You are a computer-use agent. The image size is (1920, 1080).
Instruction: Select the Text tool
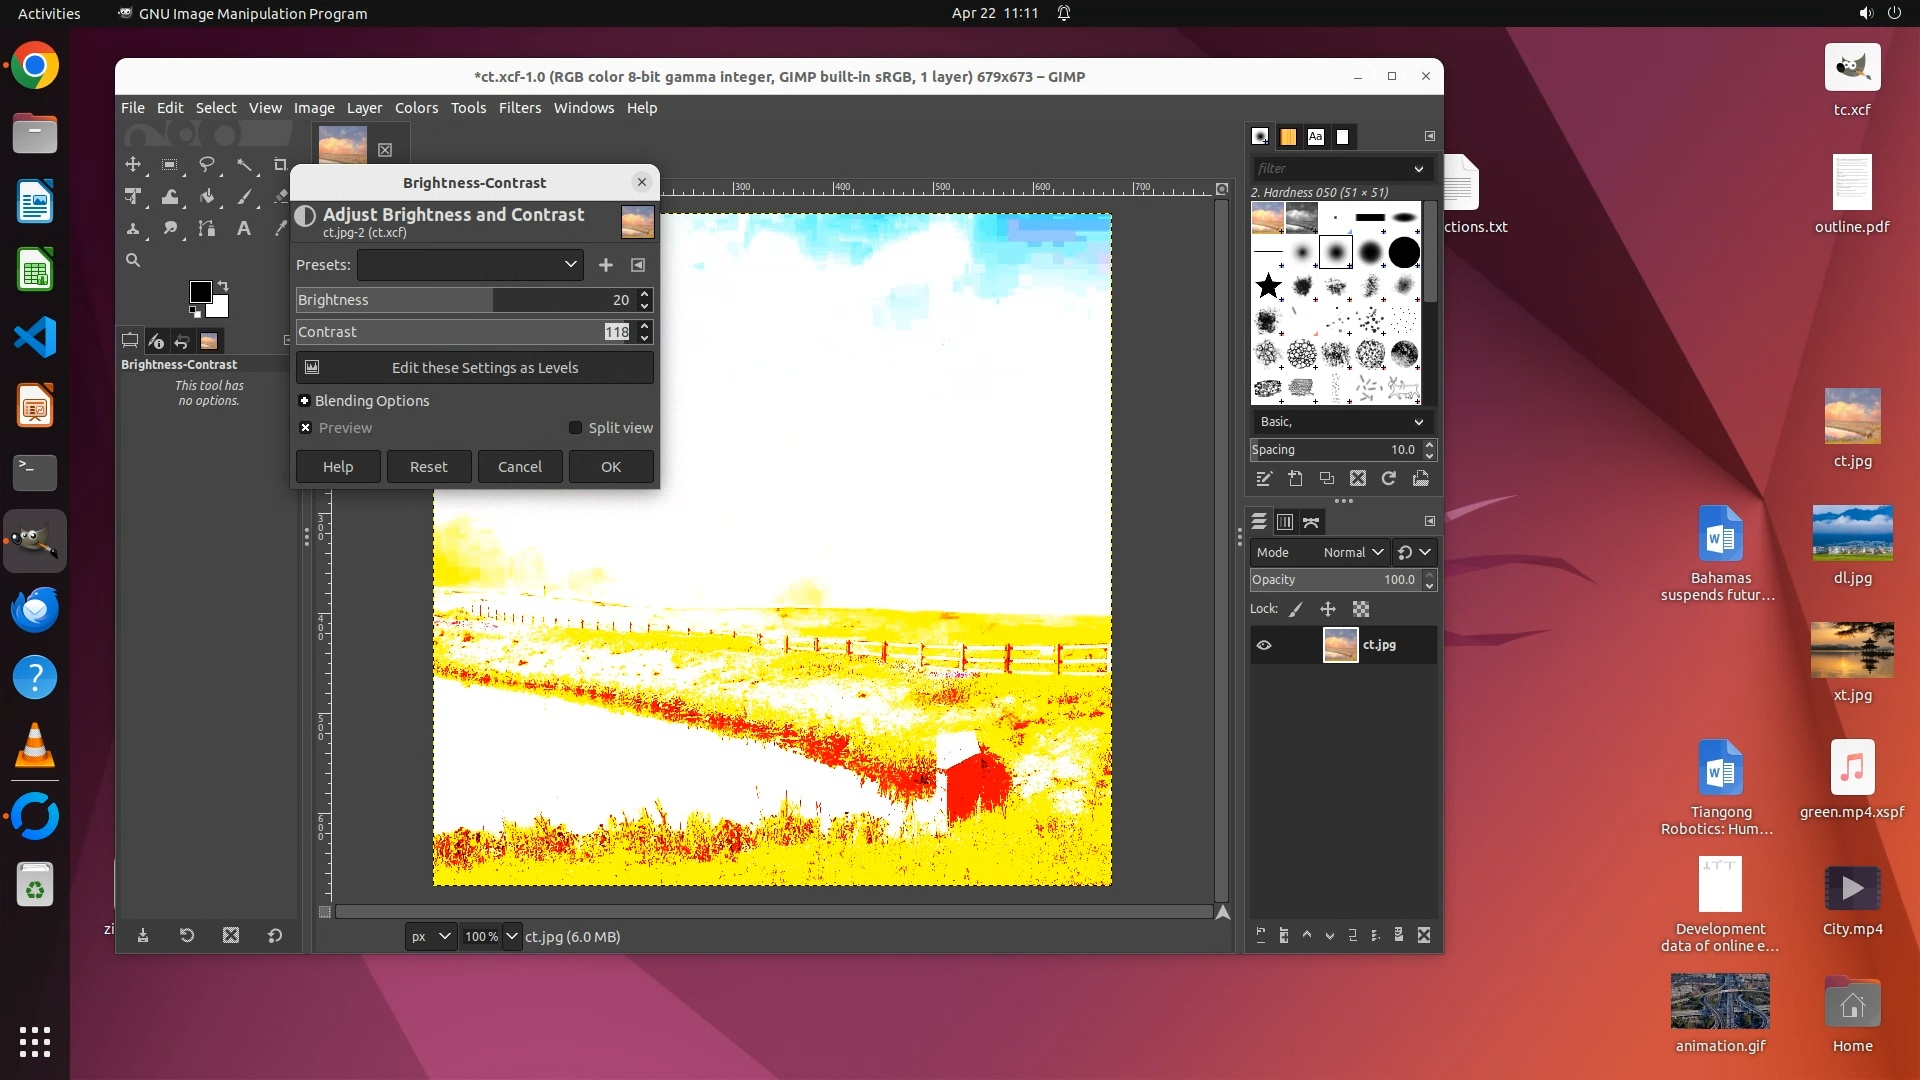click(x=243, y=229)
